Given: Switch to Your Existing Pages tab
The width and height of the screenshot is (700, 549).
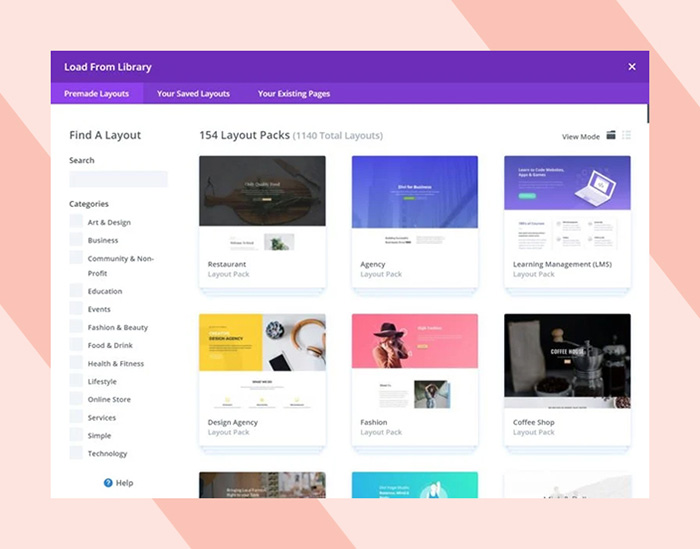Looking at the screenshot, I should (294, 94).
